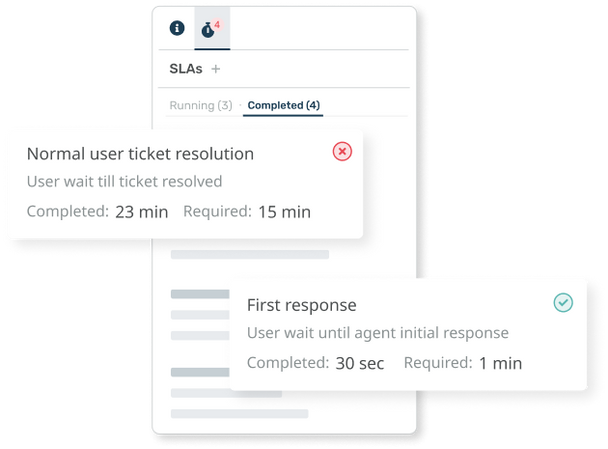Open the info tab icon
608x449 pixels.
click(177, 28)
